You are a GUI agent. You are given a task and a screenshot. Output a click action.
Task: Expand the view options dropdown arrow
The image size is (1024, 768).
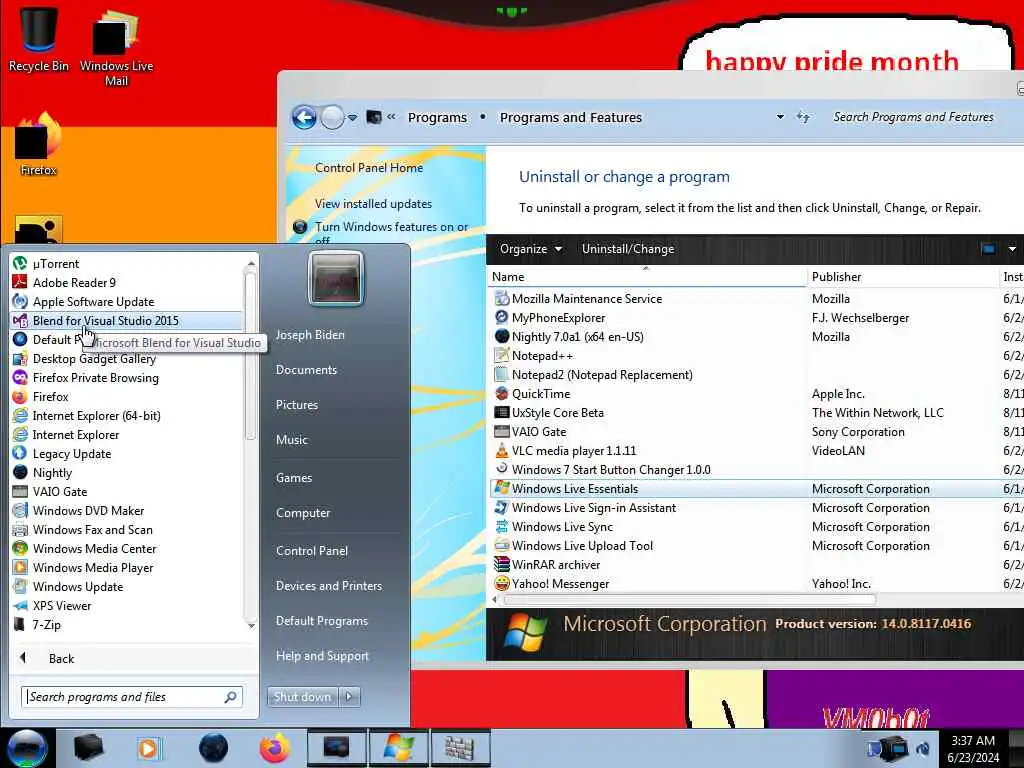point(1012,249)
